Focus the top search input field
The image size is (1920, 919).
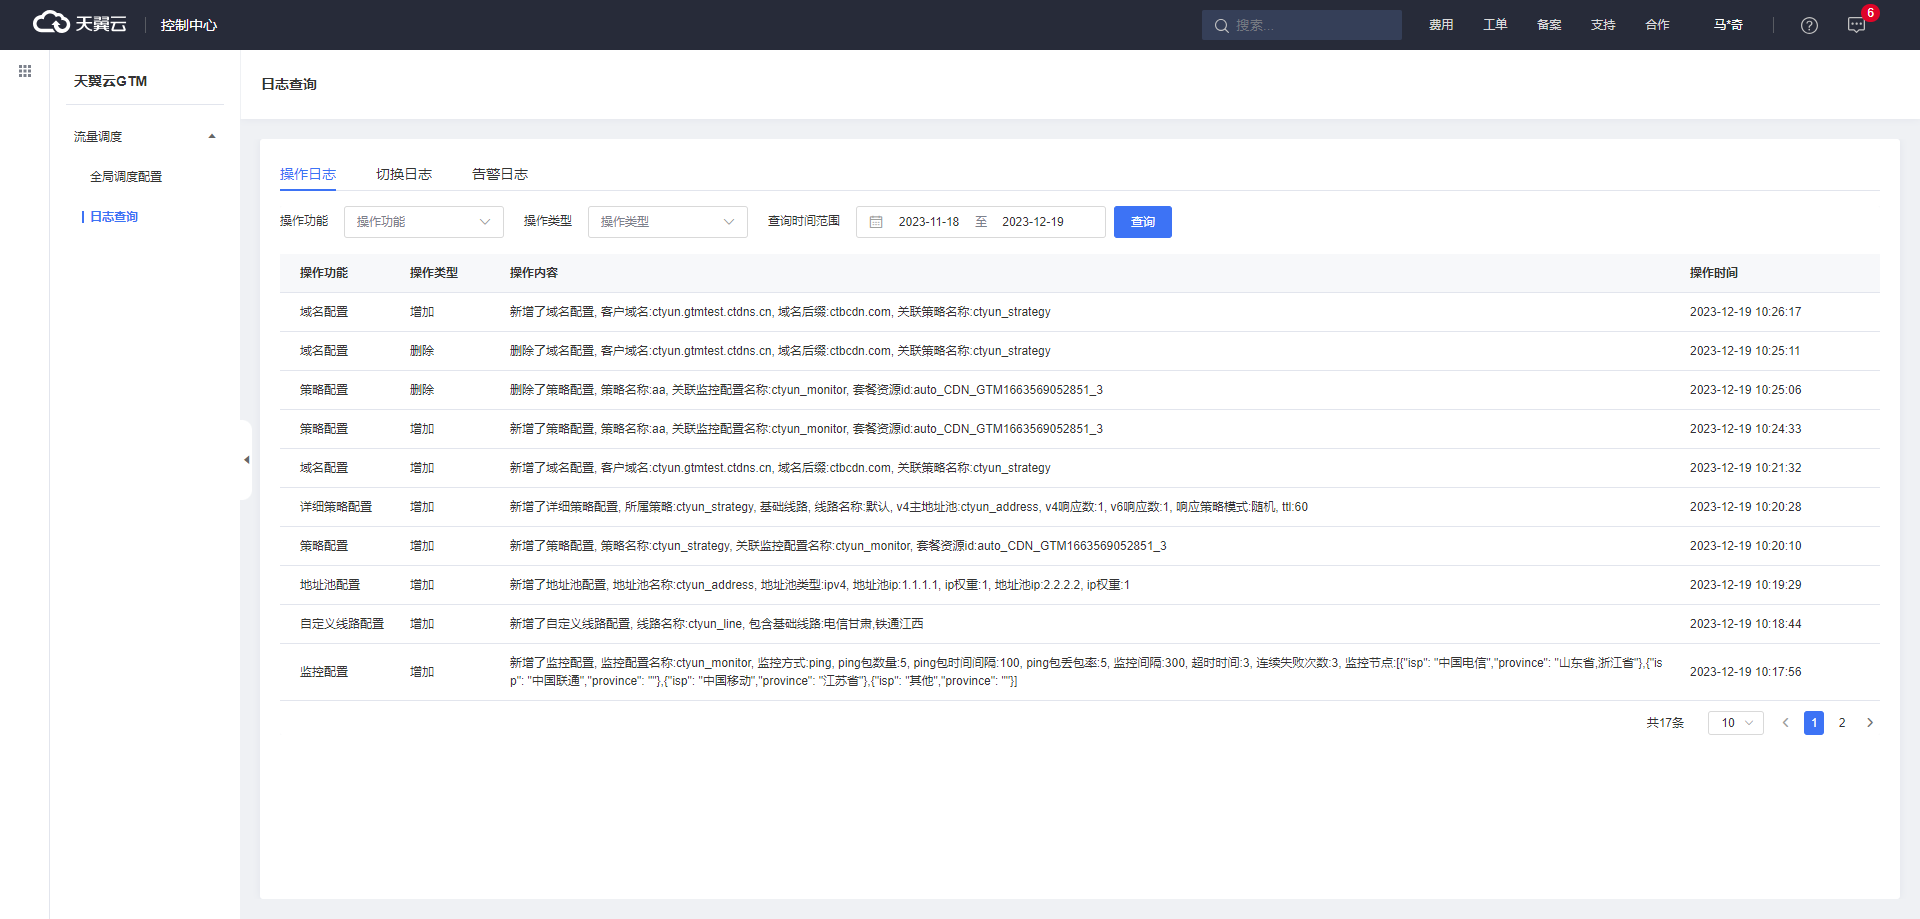click(1302, 25)
